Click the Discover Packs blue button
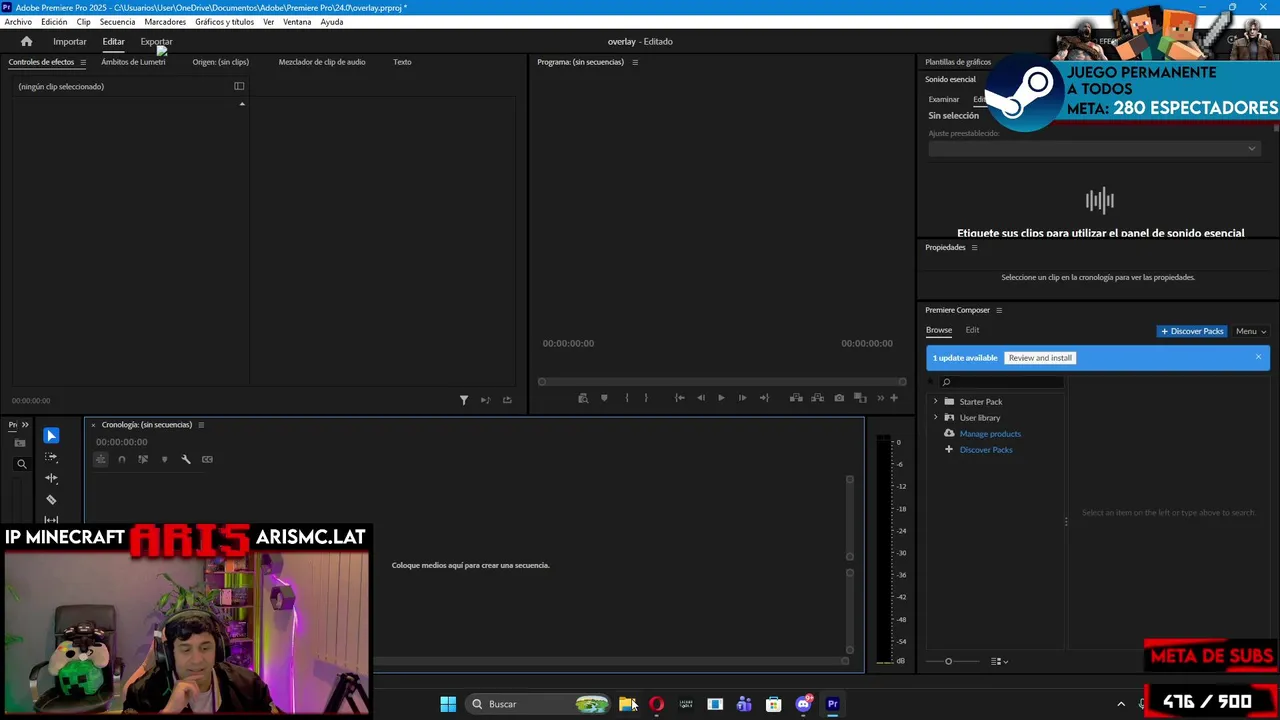The width and height of the screenshot is (1280, 720). point(1192,331)
